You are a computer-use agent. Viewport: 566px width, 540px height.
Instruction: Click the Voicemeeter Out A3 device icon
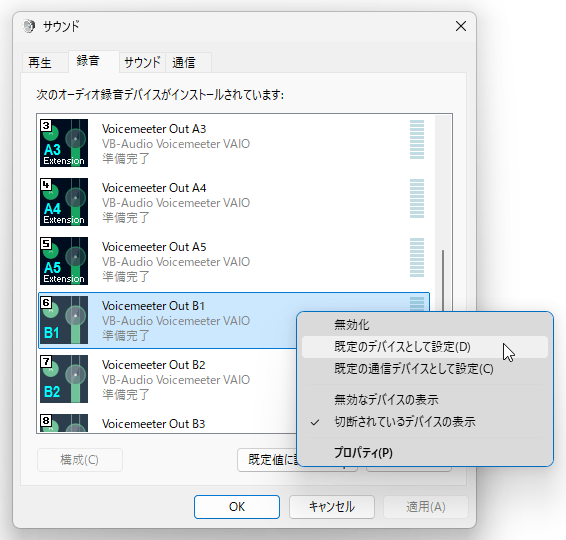pos(64,143)
